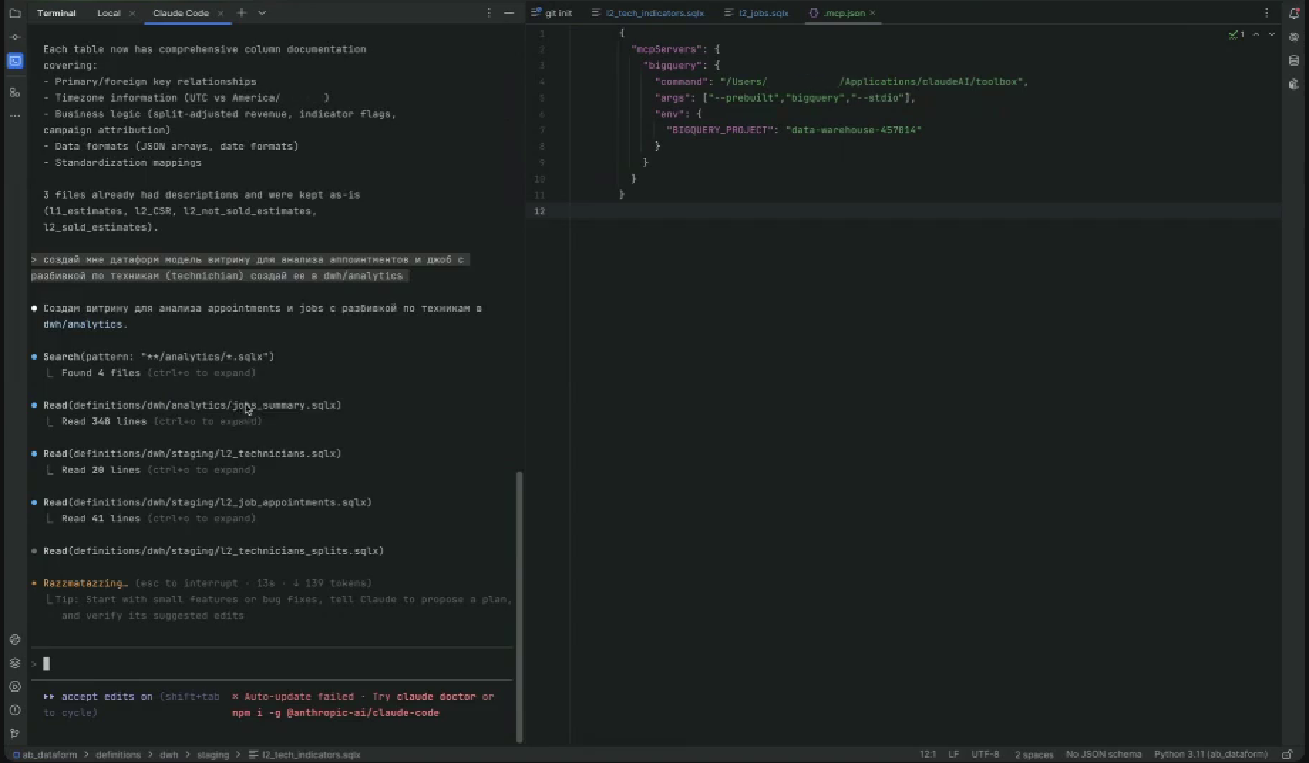Open the Database tool window icon
Image resolution: width=1309 pixels, height=763 pixels.
coord(1294,61)
